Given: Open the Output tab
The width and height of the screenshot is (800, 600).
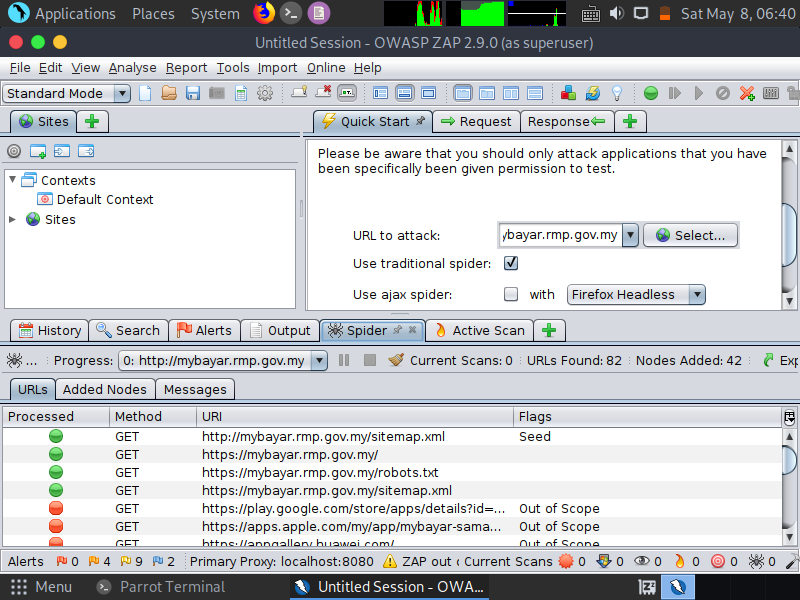Looking at the screenshot, I should pos(280,331).
